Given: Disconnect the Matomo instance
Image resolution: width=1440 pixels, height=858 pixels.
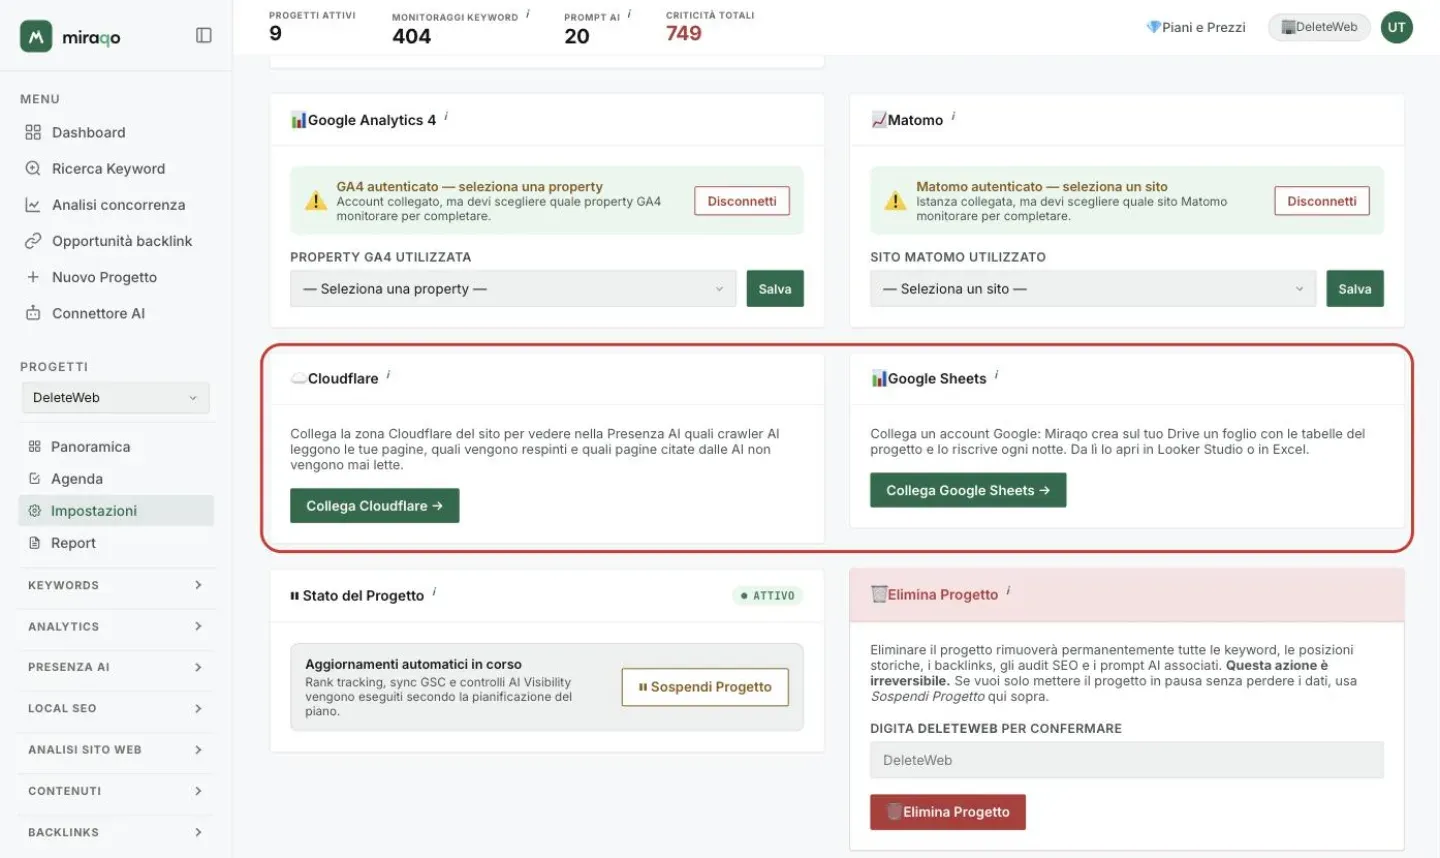Looking at the screenshot, I should pyautogui.click(x=1322, y=201).
